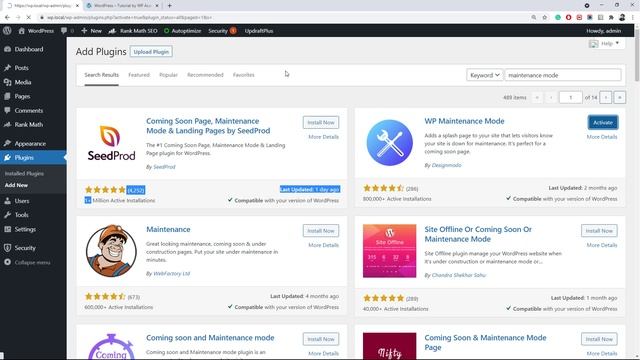
Task: Open browser extensions puzzle icon
Action: (x=611, y=18)
